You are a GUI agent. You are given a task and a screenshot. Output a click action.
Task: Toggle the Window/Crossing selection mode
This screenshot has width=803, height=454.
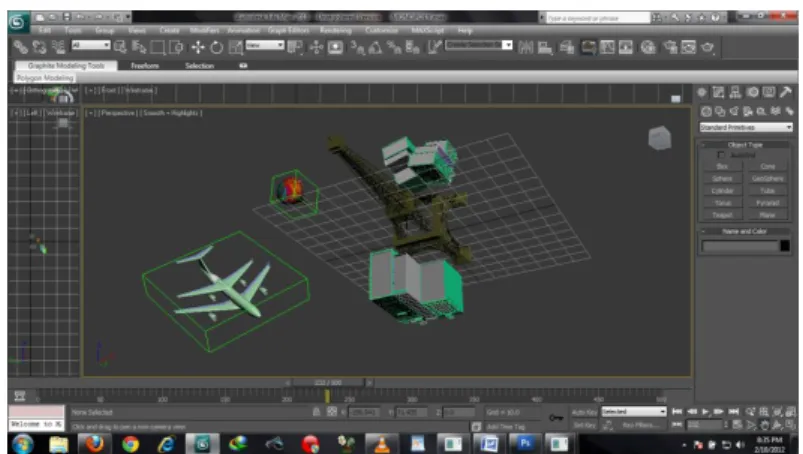tap(176, 48)
